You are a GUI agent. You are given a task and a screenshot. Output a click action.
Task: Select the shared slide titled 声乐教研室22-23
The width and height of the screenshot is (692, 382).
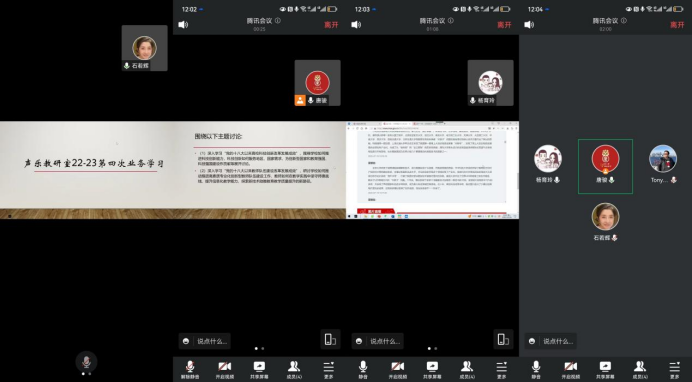click(x=173, y=170)
